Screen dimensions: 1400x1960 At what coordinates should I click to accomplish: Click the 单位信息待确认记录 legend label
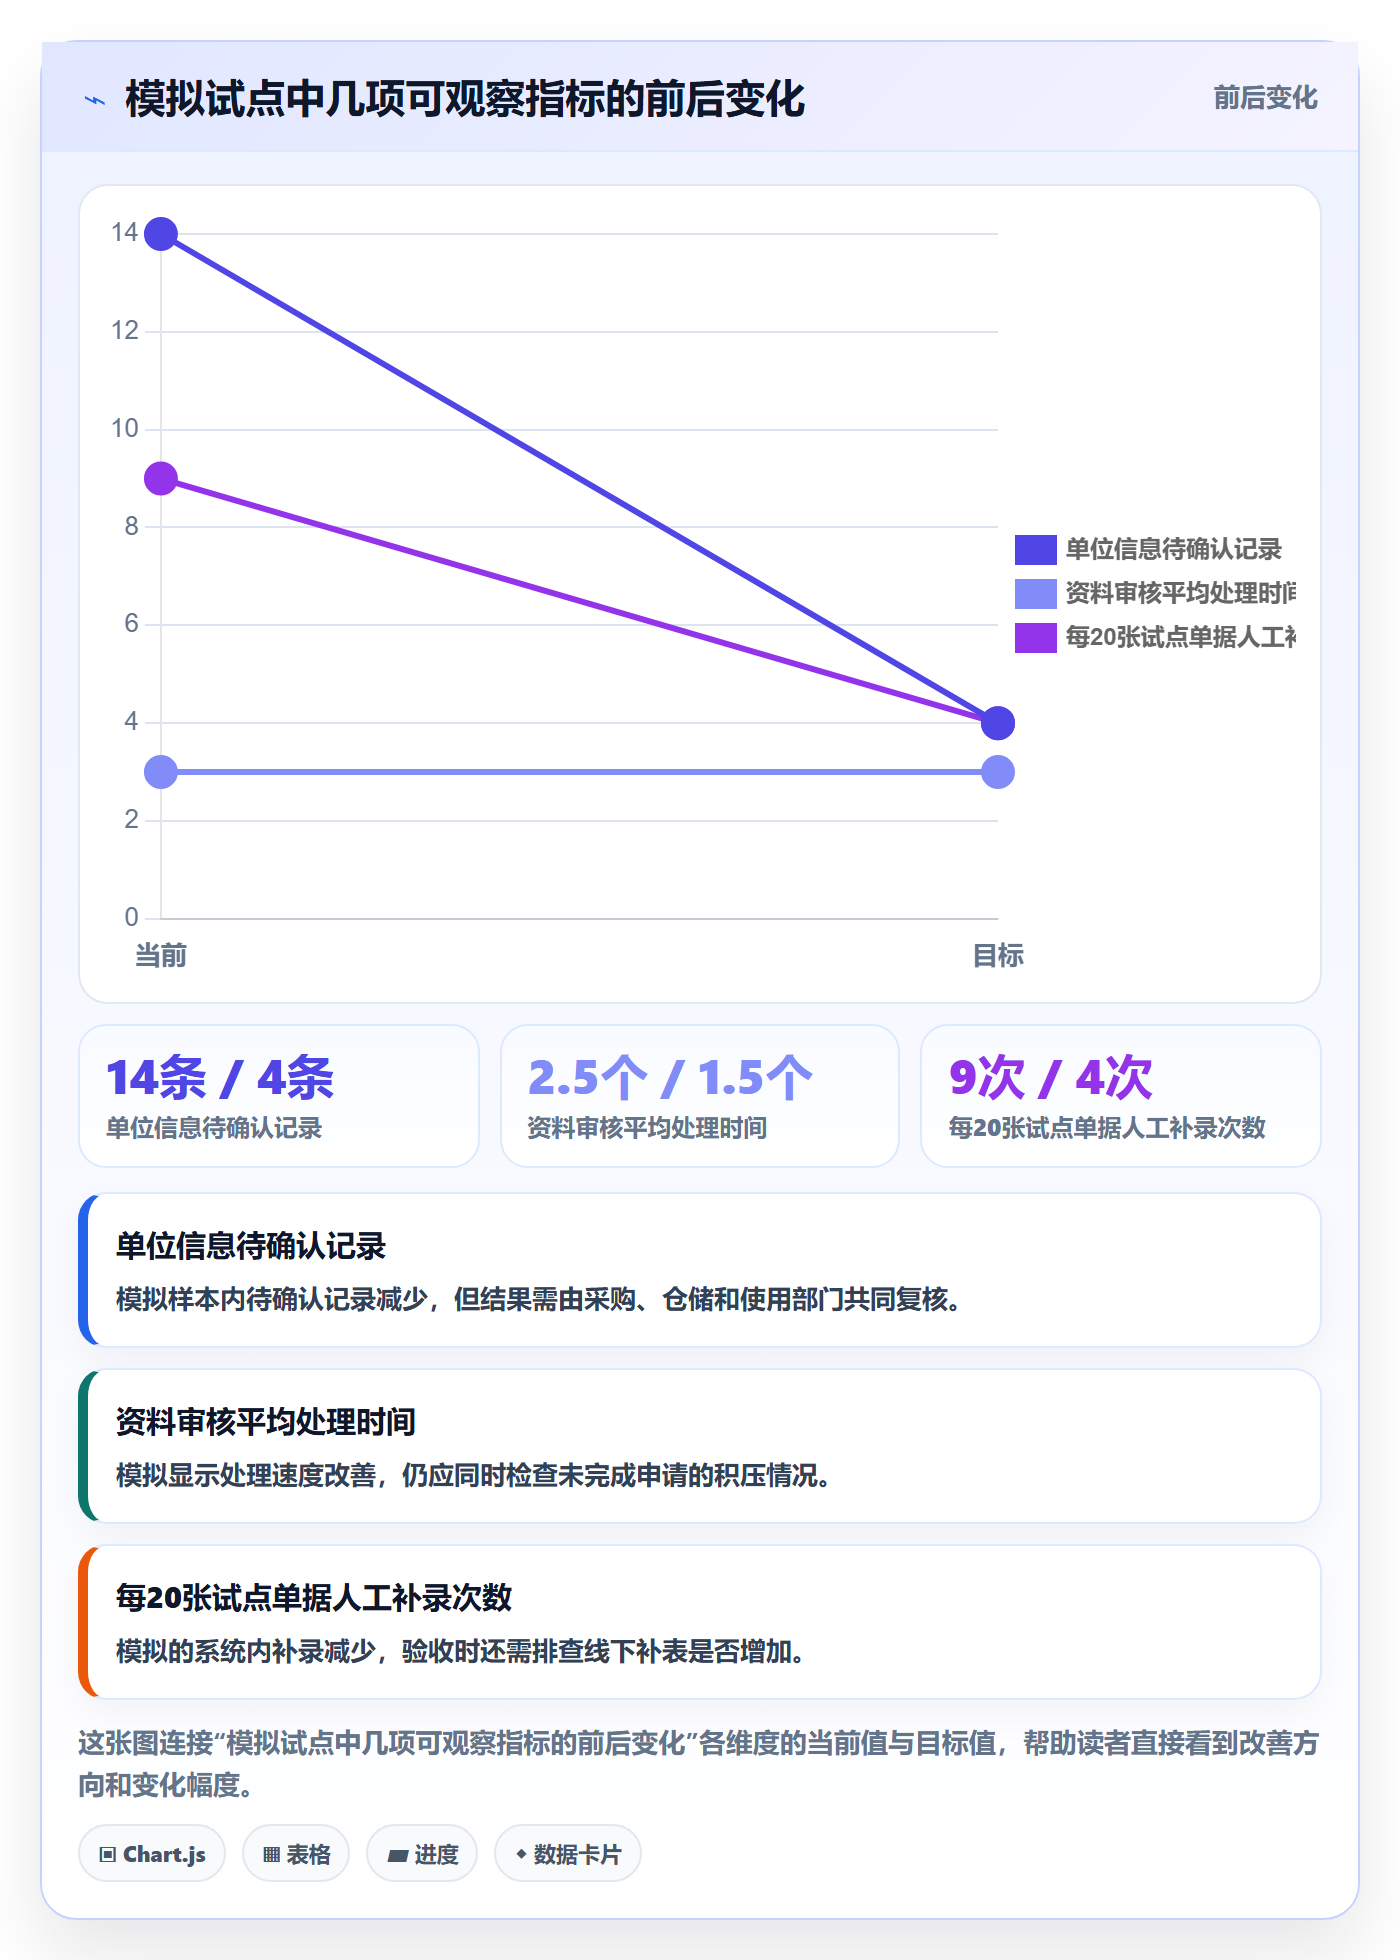pos(1173,549)
